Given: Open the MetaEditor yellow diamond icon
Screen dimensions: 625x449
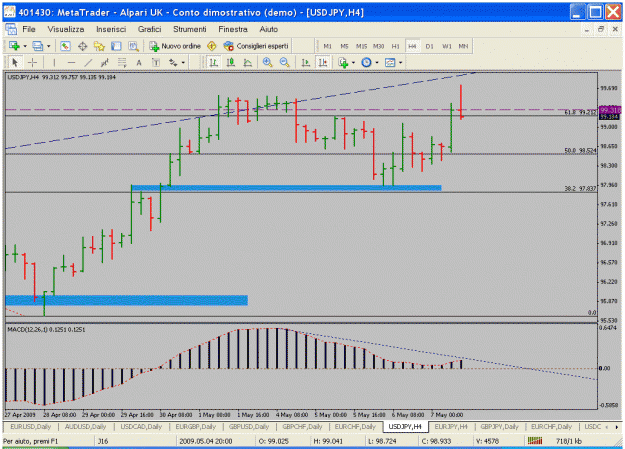Looking at the screenshot, I should click(212, 46).
